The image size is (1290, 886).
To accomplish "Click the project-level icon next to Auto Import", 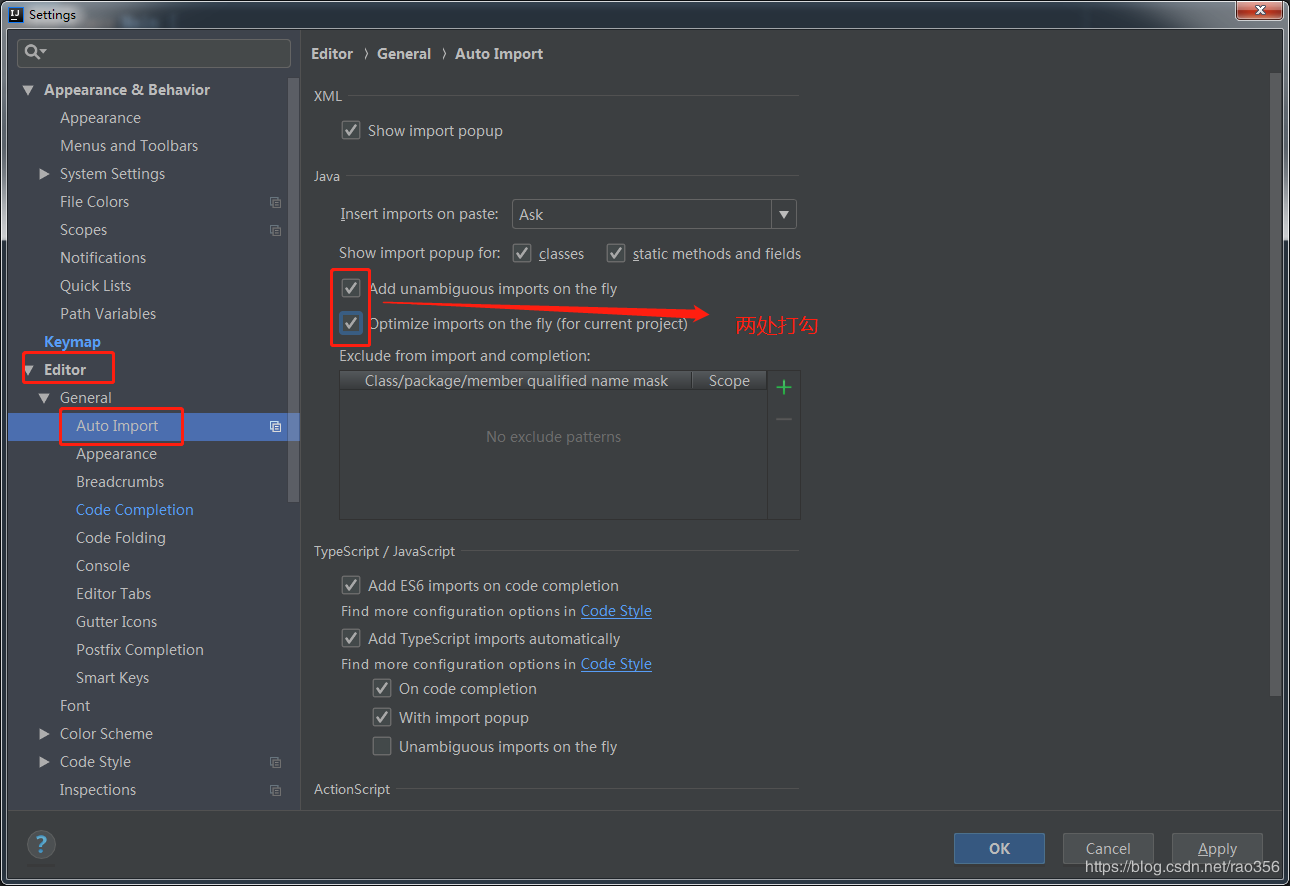I will [x=276, y=426].
